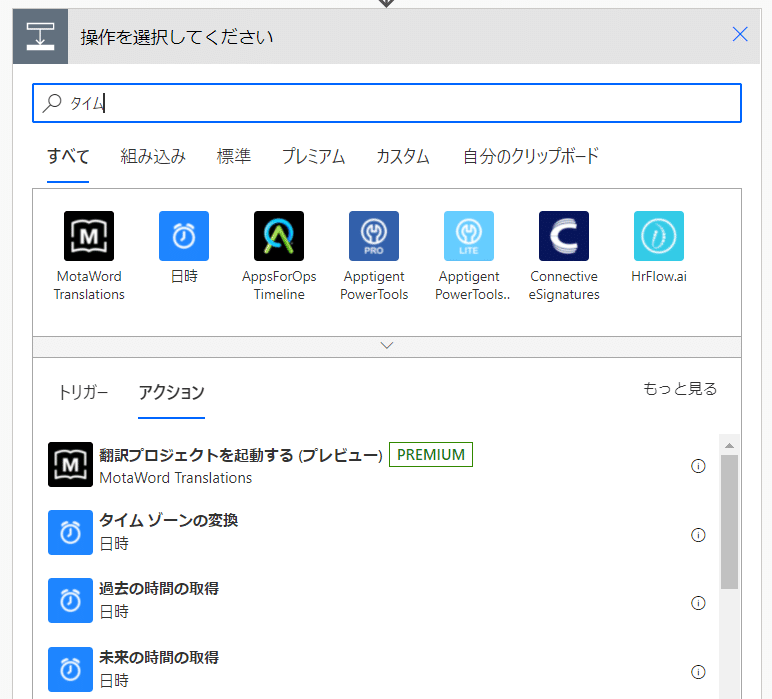The width and height of the screenshot is (772, 699).
Task: Click the action list scrollbar thumb
Action: (x=729, y=522)
